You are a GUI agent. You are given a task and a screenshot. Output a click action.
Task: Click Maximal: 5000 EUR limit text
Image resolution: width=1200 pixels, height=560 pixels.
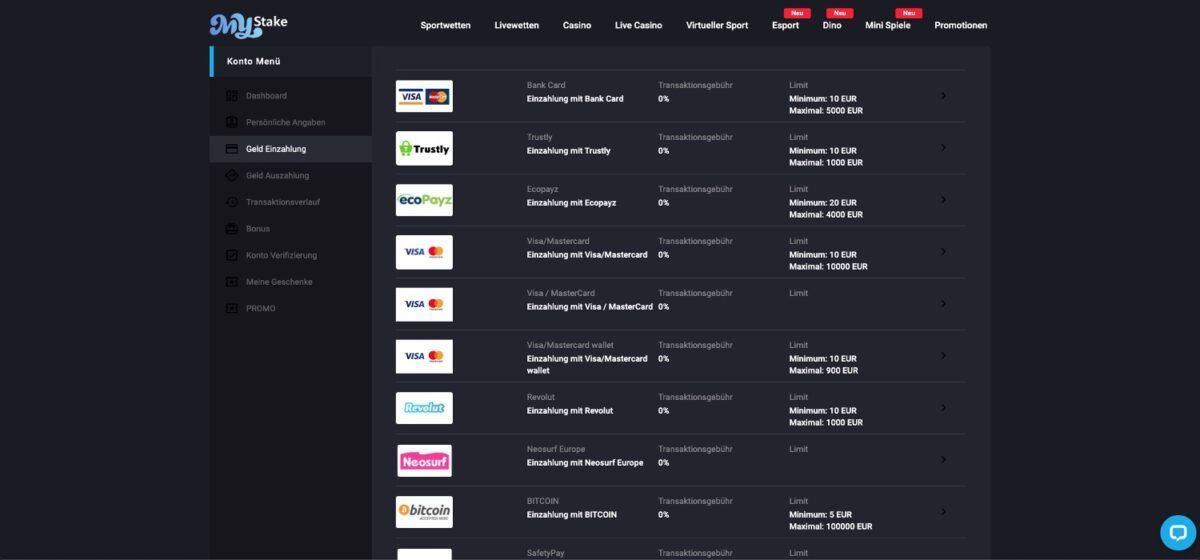pyautogui.click(x=826, y=111)
